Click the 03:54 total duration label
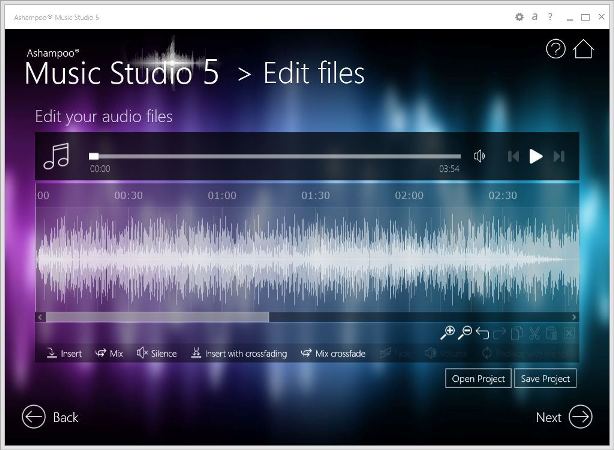The height and width of the screenshot is (450, 614). pyautogui.click(x=449, y=169)
